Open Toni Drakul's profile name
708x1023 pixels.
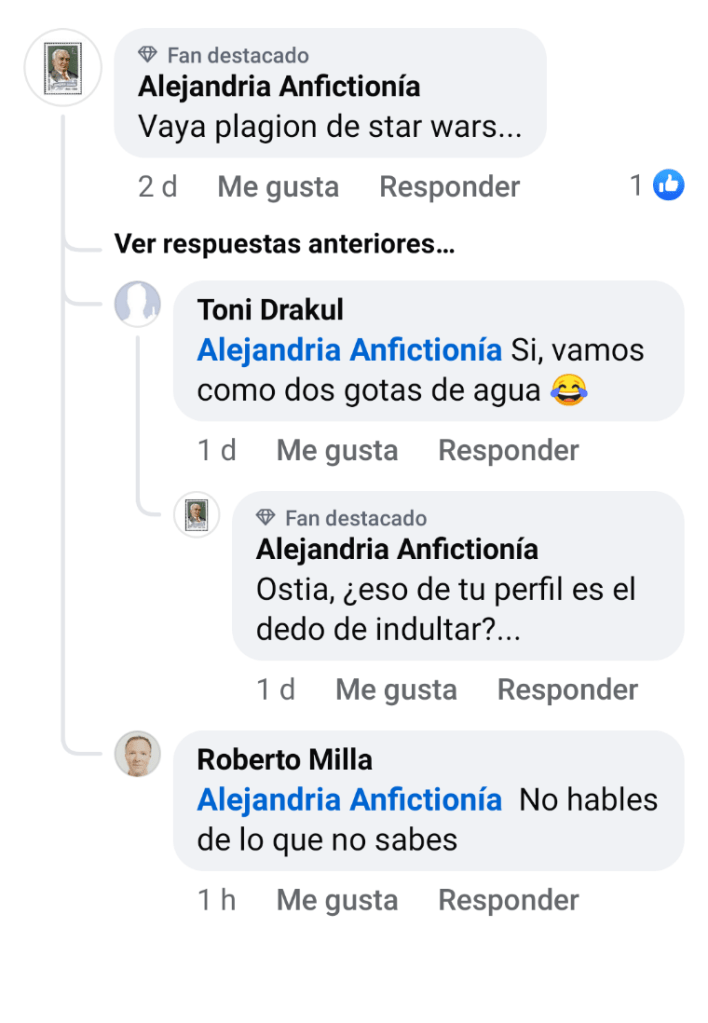pos(270,310)
